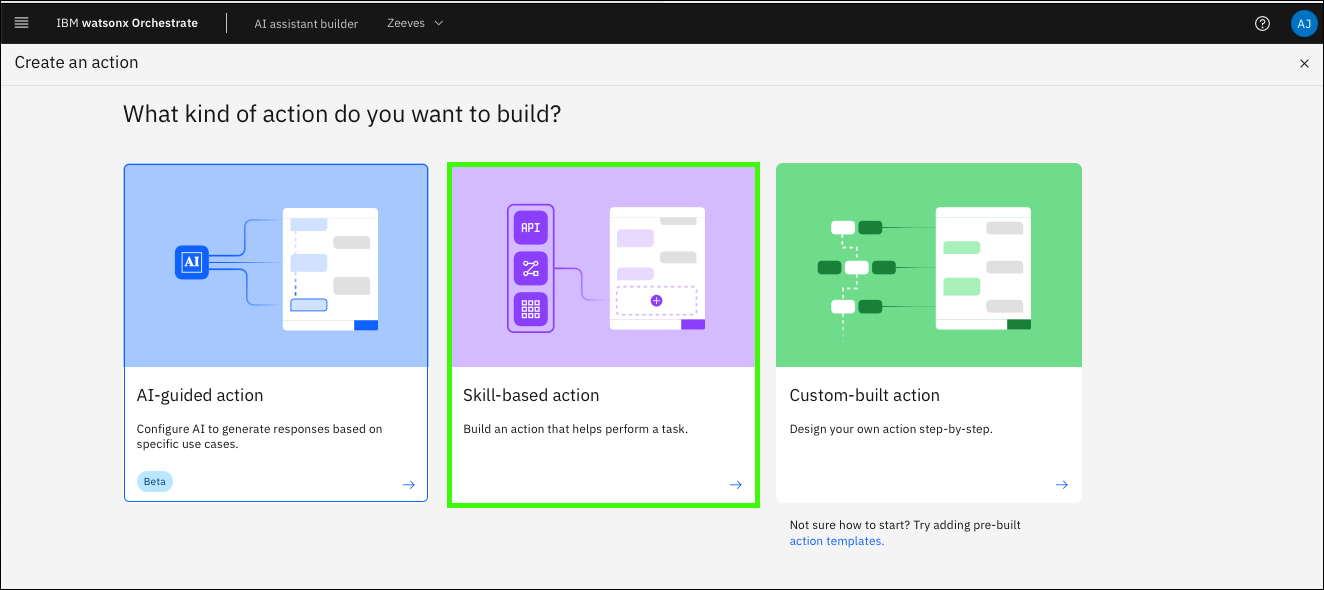Select the Skill-based action title

531,395
